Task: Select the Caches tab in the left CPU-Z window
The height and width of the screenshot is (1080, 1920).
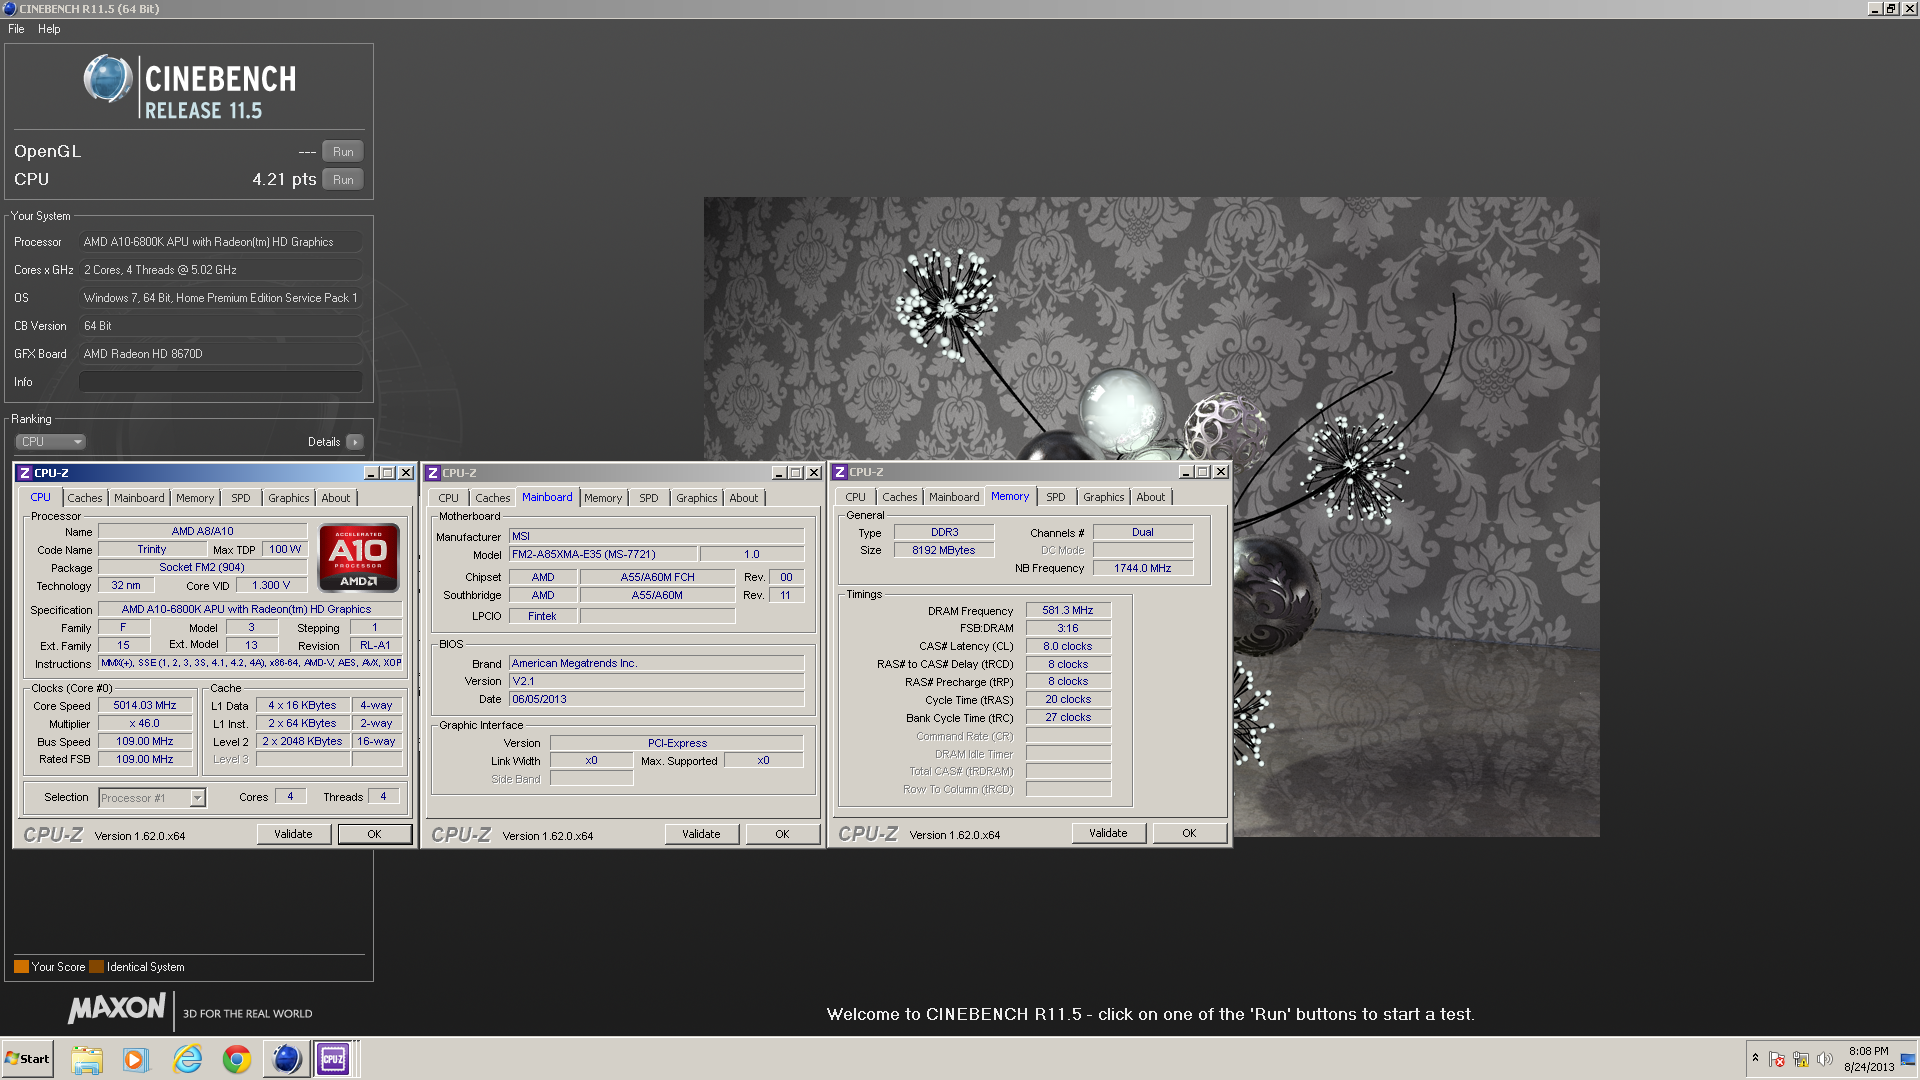Action: [85, 498]
